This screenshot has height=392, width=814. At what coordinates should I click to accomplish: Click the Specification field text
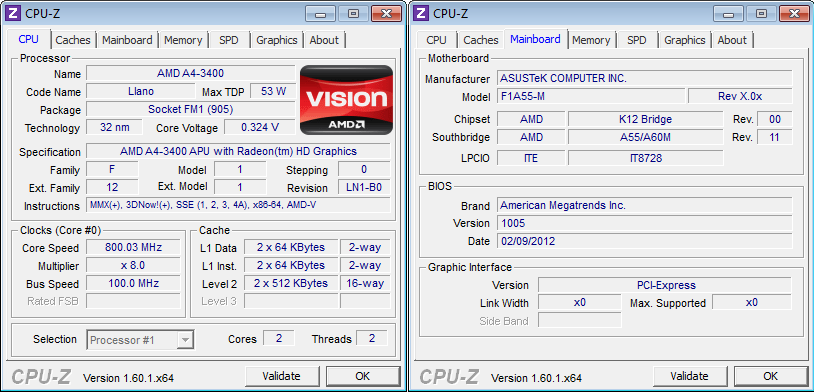click(238, 152)
